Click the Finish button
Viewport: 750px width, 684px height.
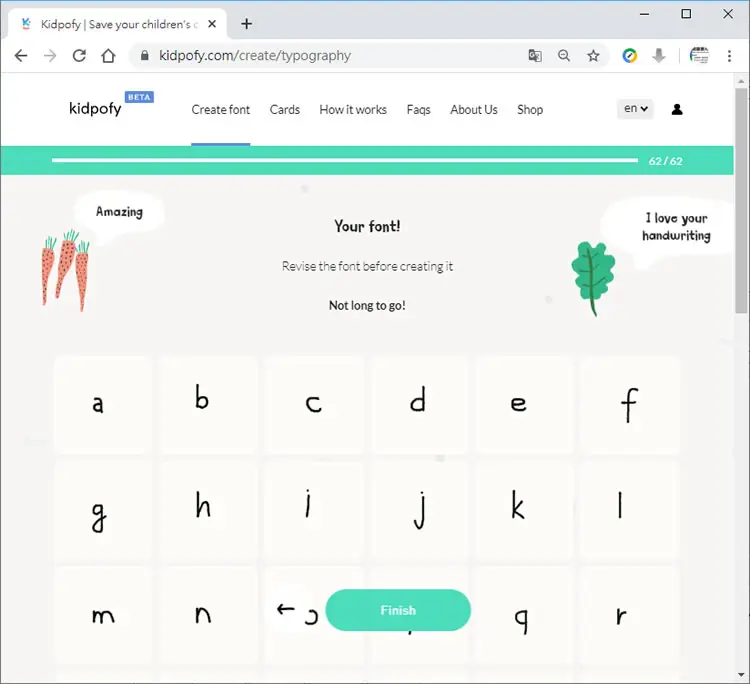pos(398,610)
